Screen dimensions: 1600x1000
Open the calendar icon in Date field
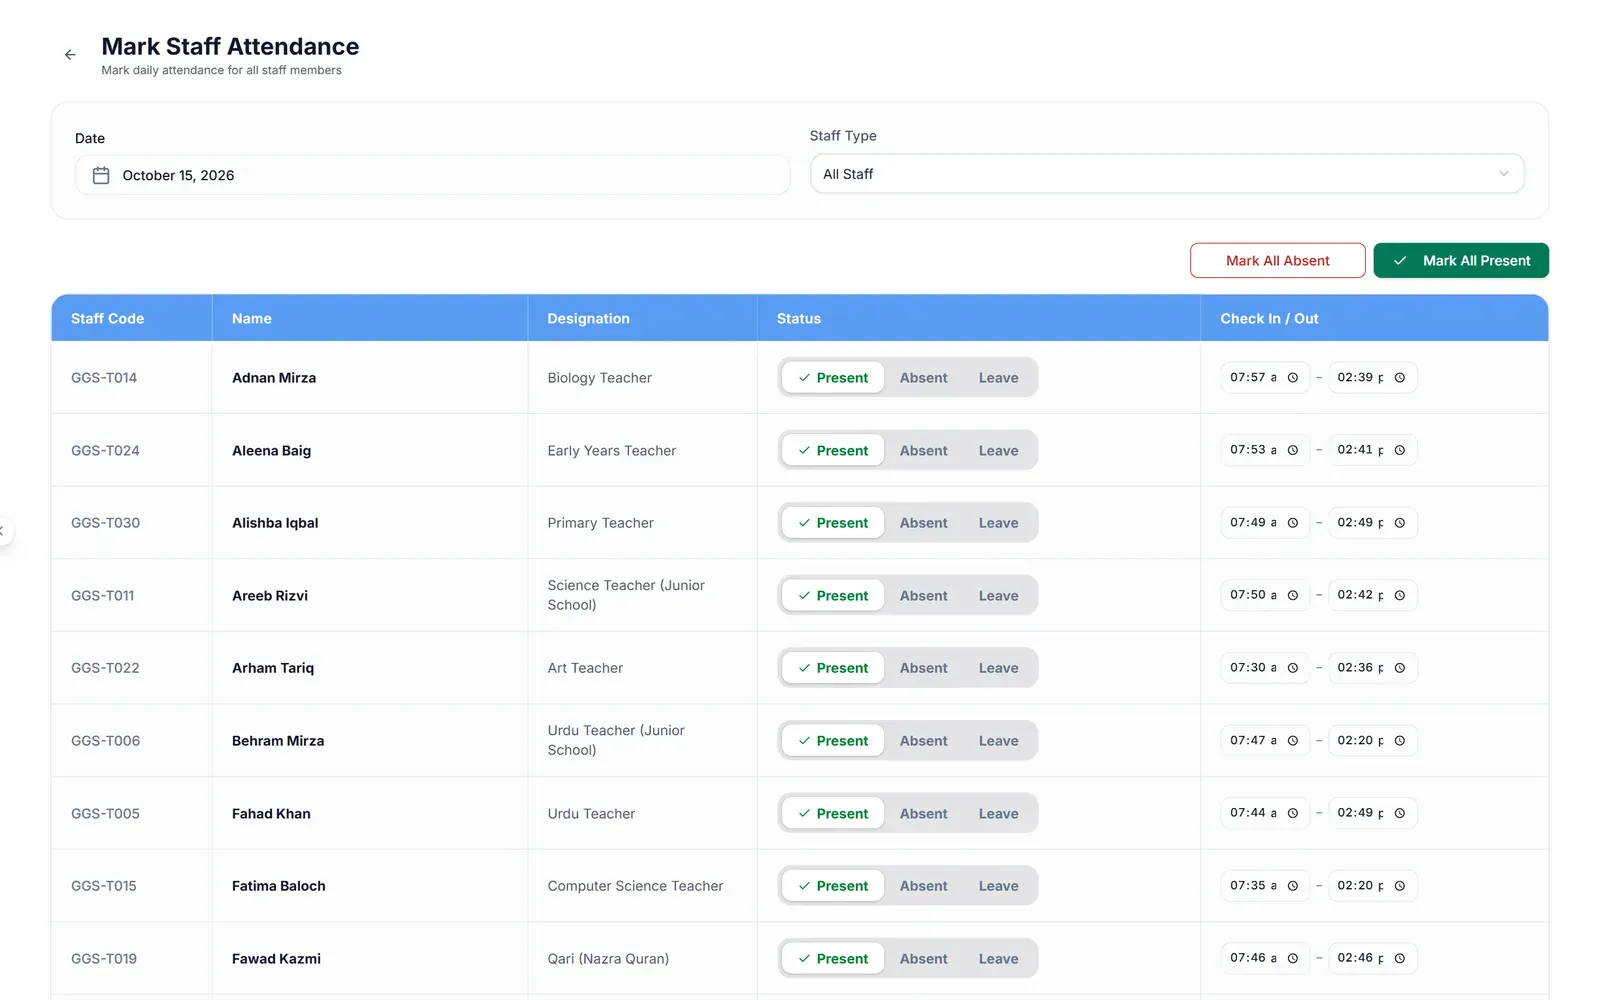(x=101, y=175)
